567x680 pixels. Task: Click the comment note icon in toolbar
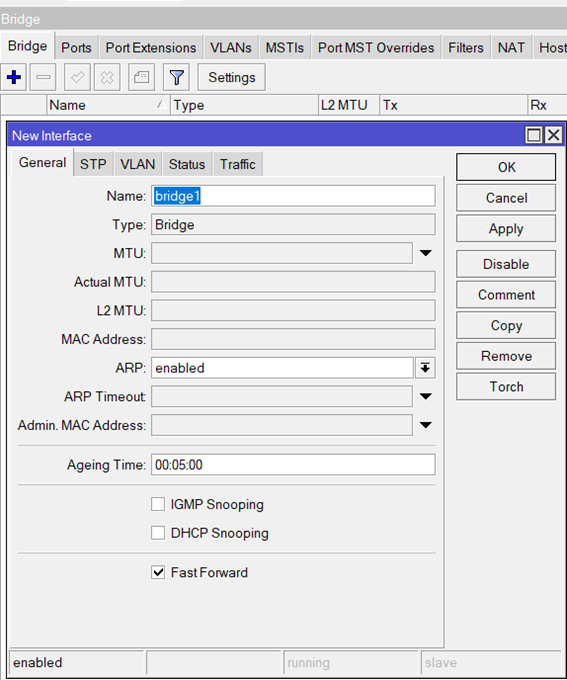141,77
